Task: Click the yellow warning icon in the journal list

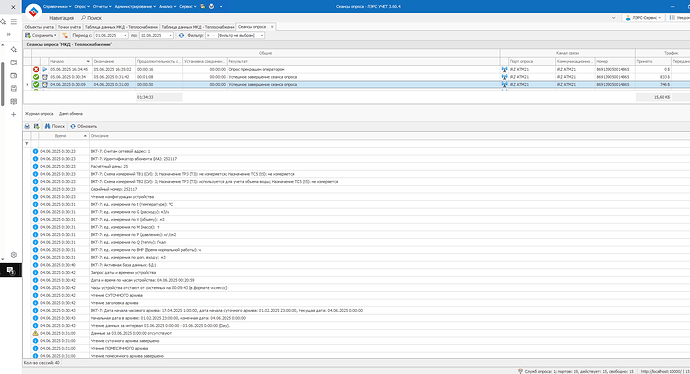Action: [x=36, y=333]
